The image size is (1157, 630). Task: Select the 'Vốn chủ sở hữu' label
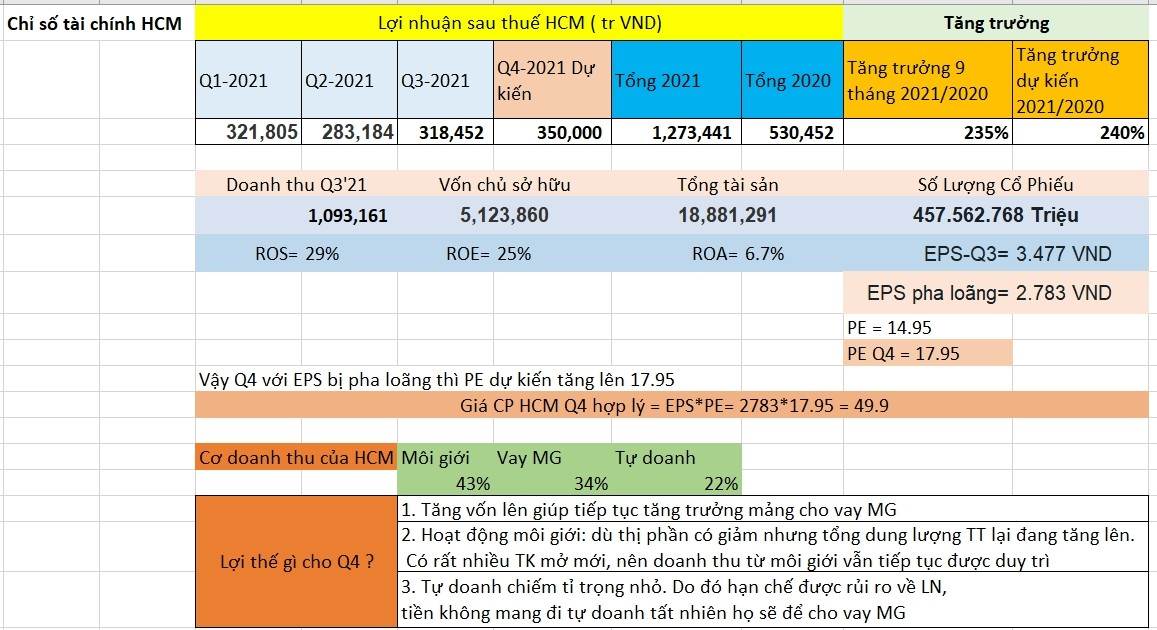[505, 184]
